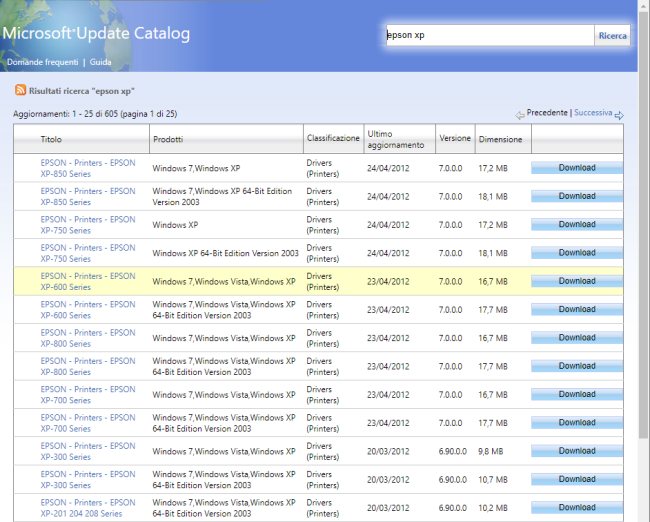The width and height of the screenshot is (650, 522).
Task: Select version 6.90.0.0 in XP-300 9,8 MB row
Action: point(452,451)
